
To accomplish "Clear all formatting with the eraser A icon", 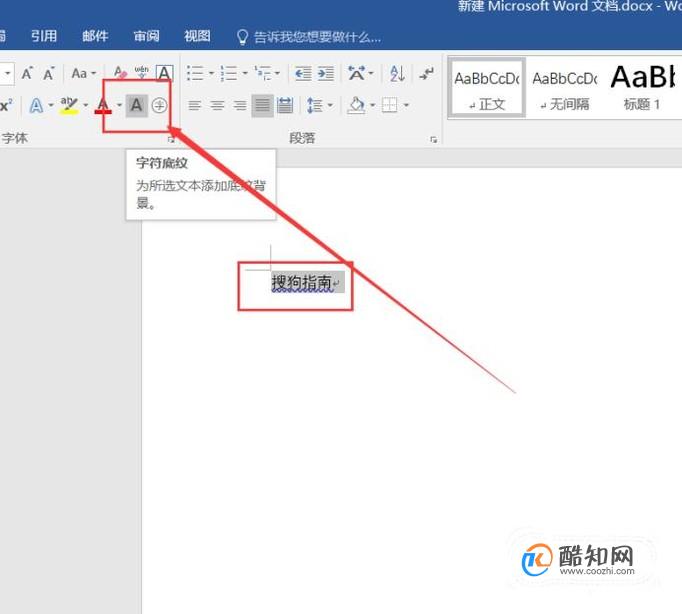I will pos(120,73).
